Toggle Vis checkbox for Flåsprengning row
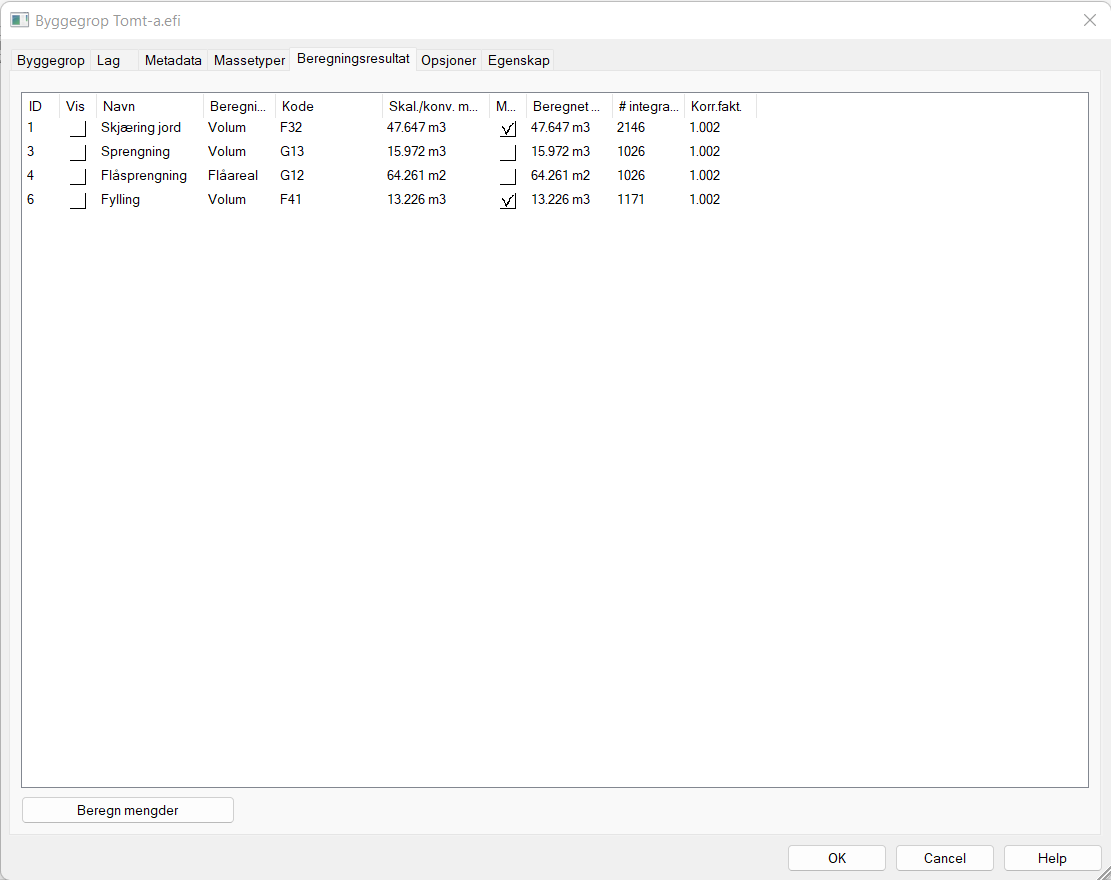The height and width of the screenshot is (880, 1111). pyautogui.click(x=78, y=176)
